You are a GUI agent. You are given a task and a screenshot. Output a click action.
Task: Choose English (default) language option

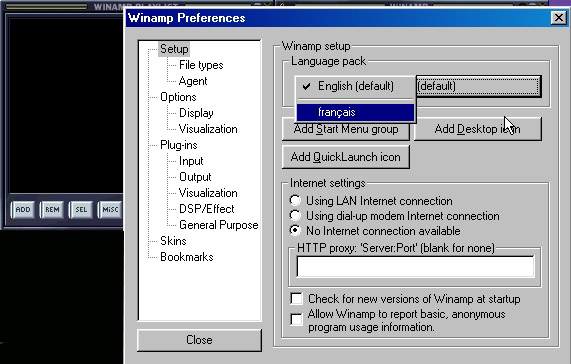[x=355, y=86]
